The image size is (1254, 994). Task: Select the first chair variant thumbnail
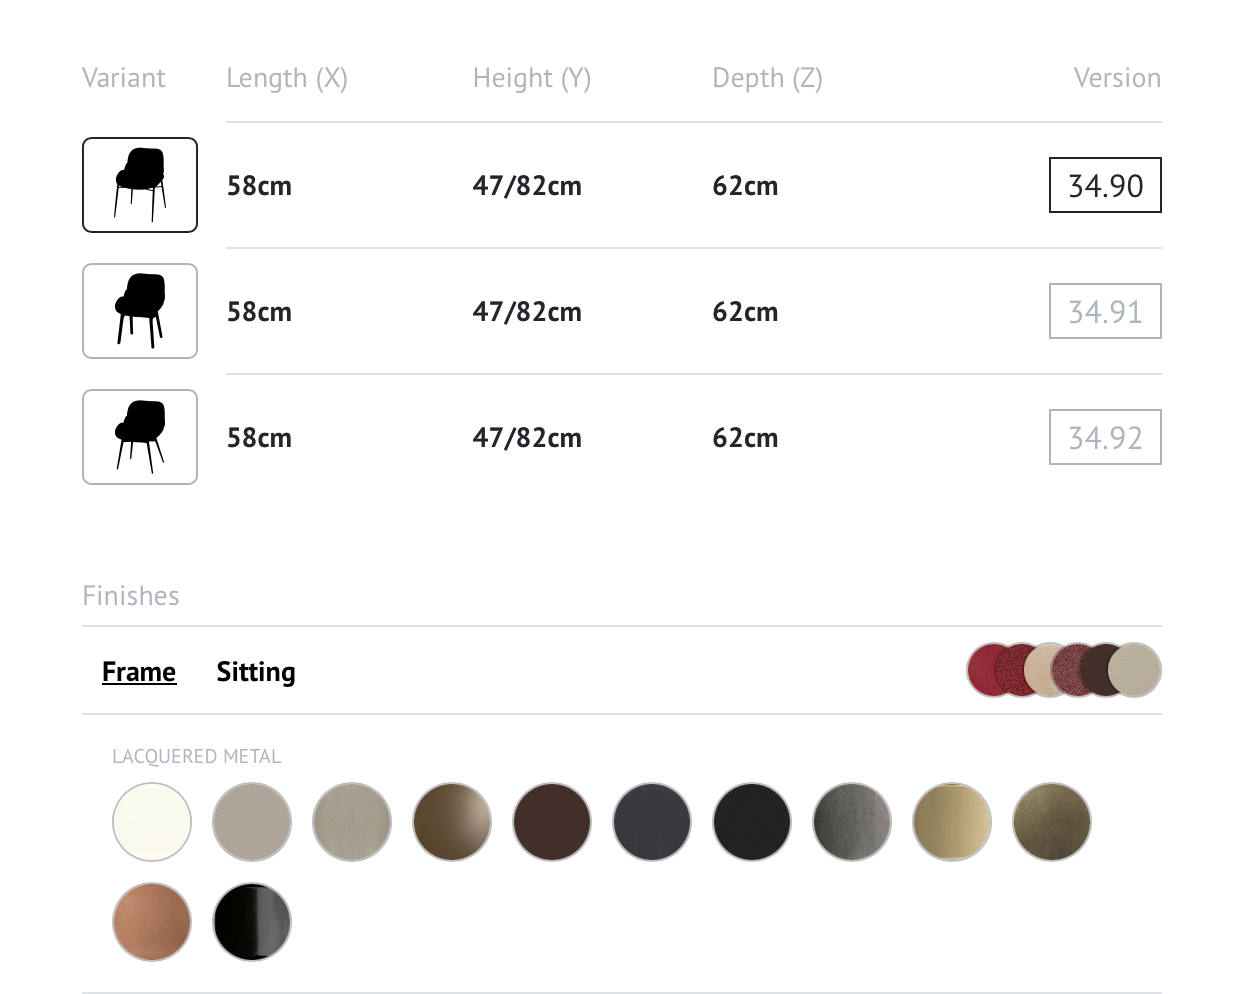tap(140, 185)
